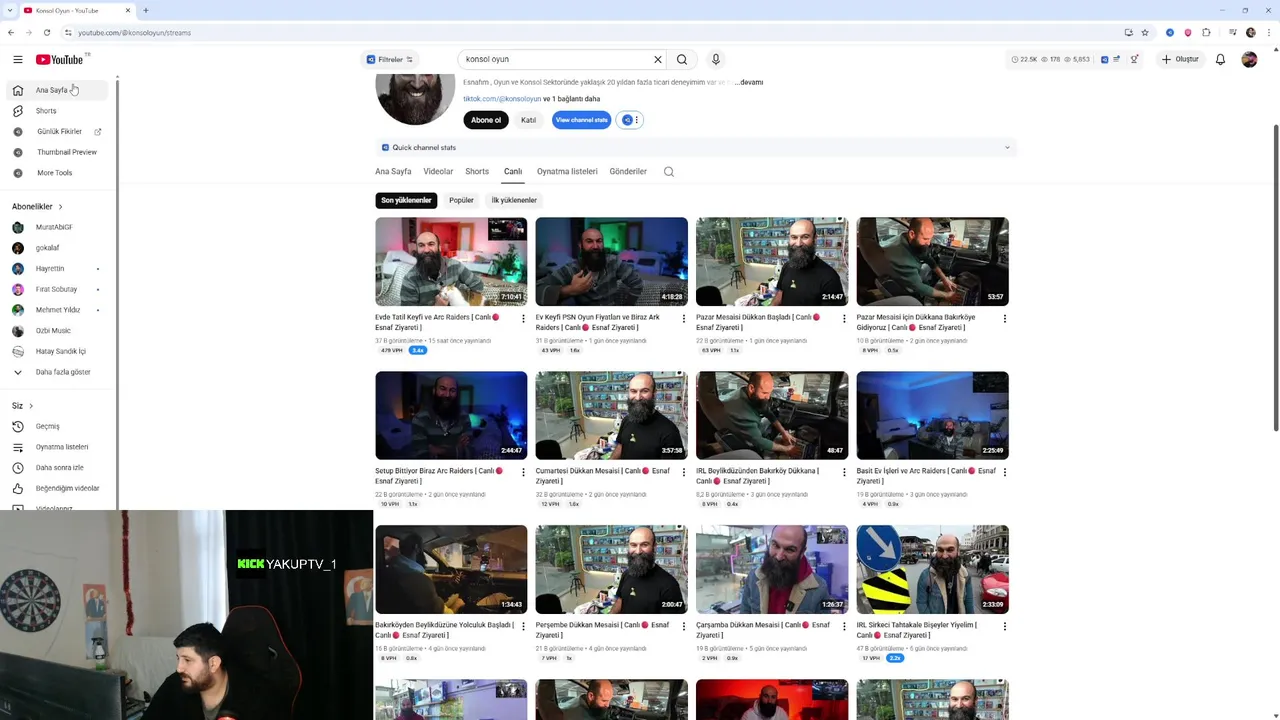Open gokalaf subscription channel
Viewport: 1280px width, 720px height.
click(x=59, y=248)
